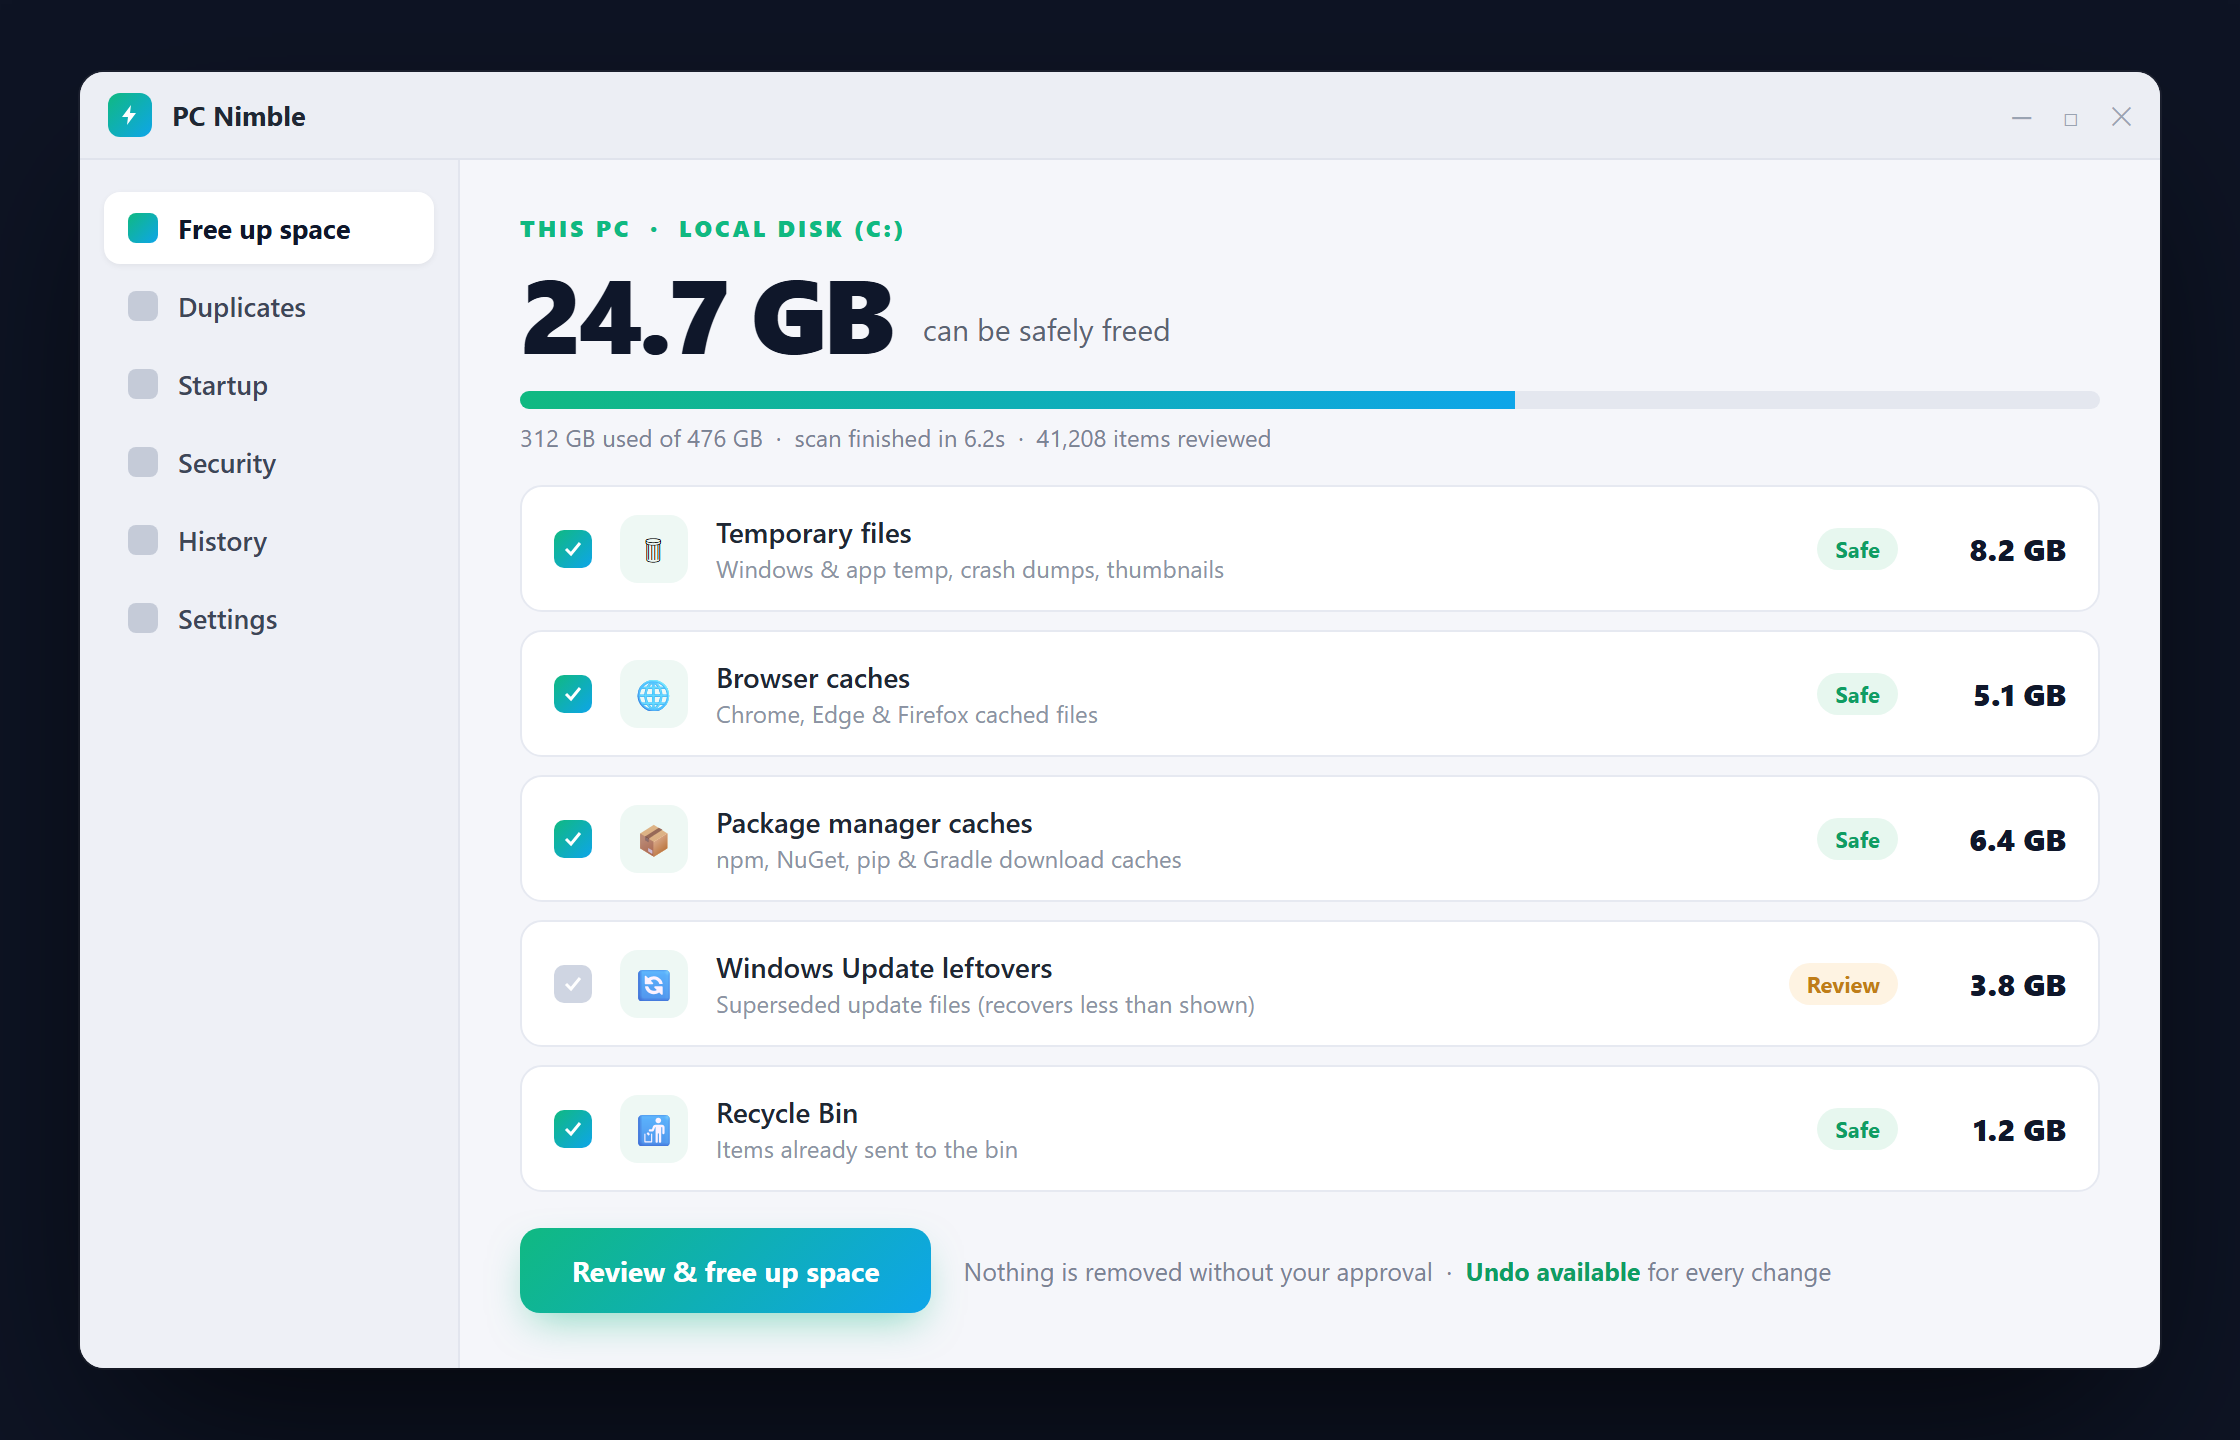Click the Package manager caches box icon
Image resolution: width=2240 pixels, height=1440 pixels.
[654, 839]
